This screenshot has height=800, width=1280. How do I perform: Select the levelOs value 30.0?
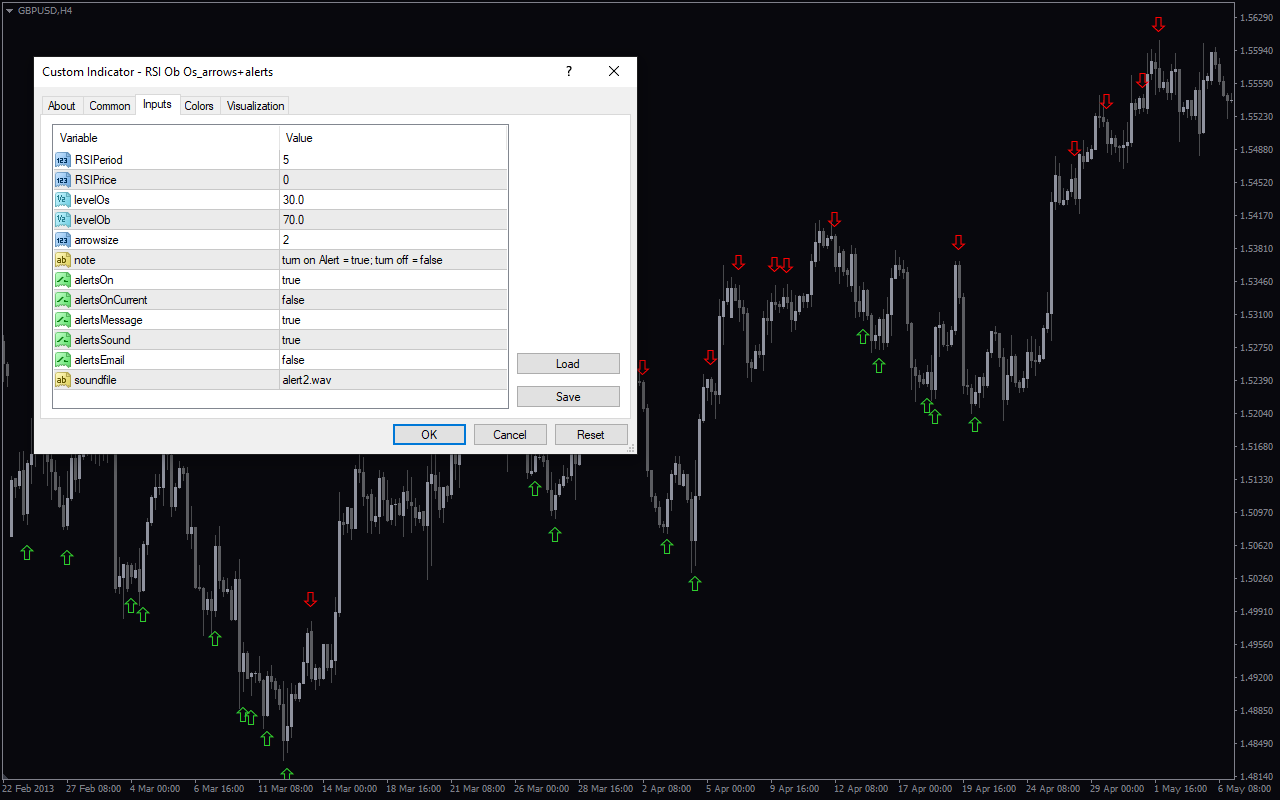pos(393,200)
